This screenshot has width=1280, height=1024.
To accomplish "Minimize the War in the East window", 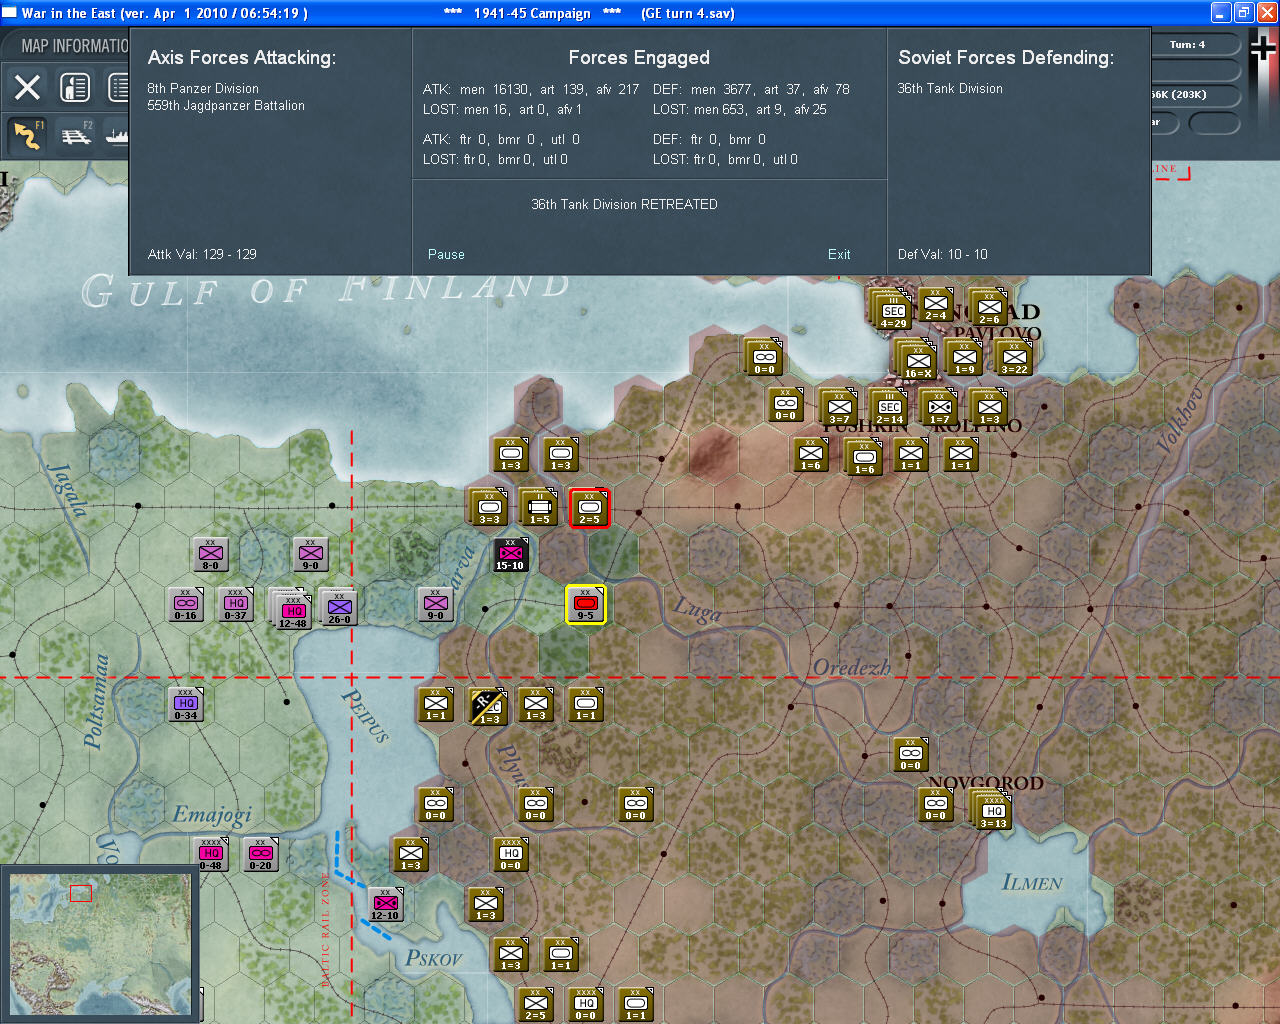I will point(1221,13).
